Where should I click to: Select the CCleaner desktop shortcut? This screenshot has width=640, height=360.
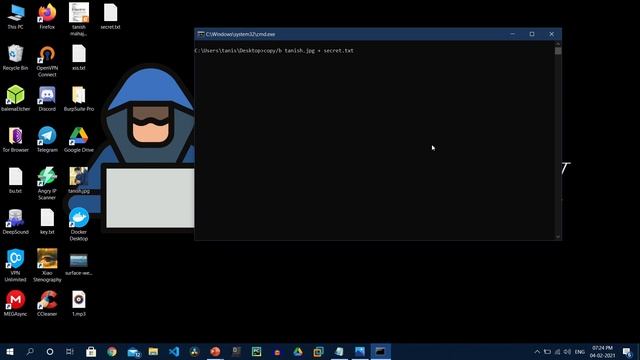pos(47,303)
